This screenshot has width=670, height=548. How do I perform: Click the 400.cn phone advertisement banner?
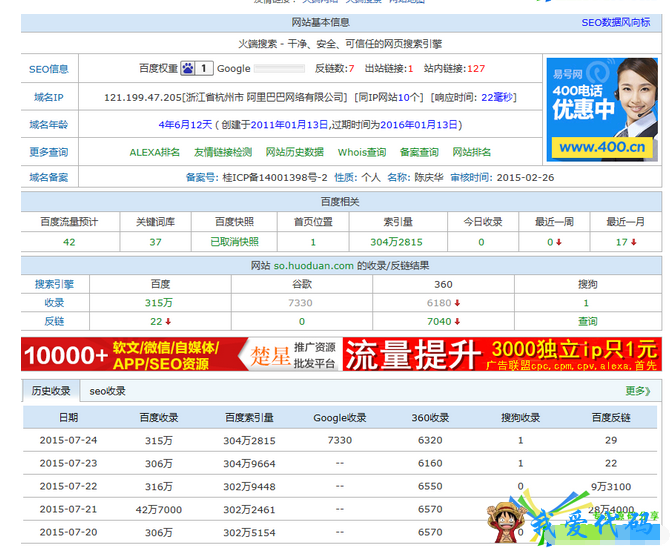pyautogui.click(x=602, y=110)
